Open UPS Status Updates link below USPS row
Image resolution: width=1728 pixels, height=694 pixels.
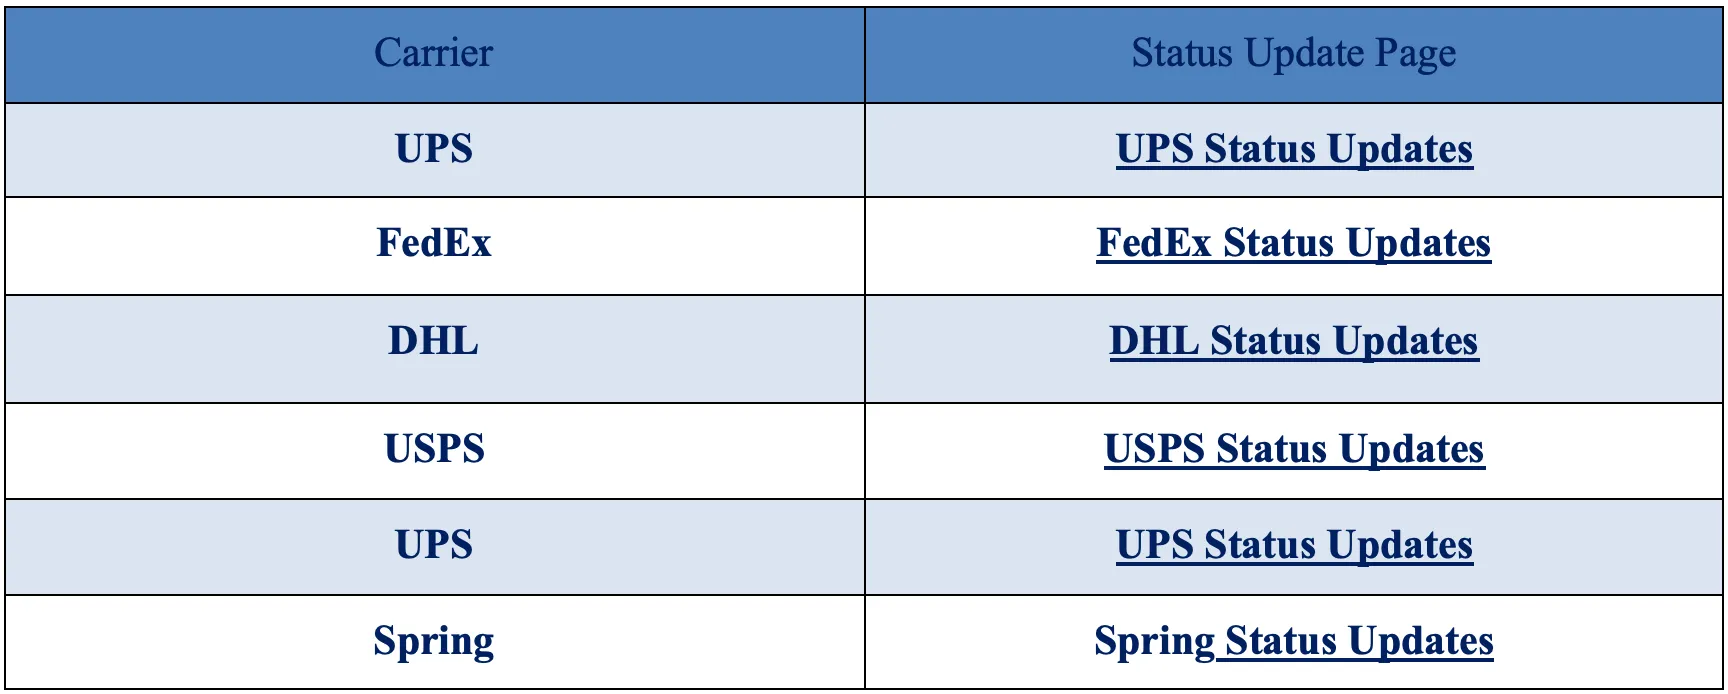pos(1294,545)
